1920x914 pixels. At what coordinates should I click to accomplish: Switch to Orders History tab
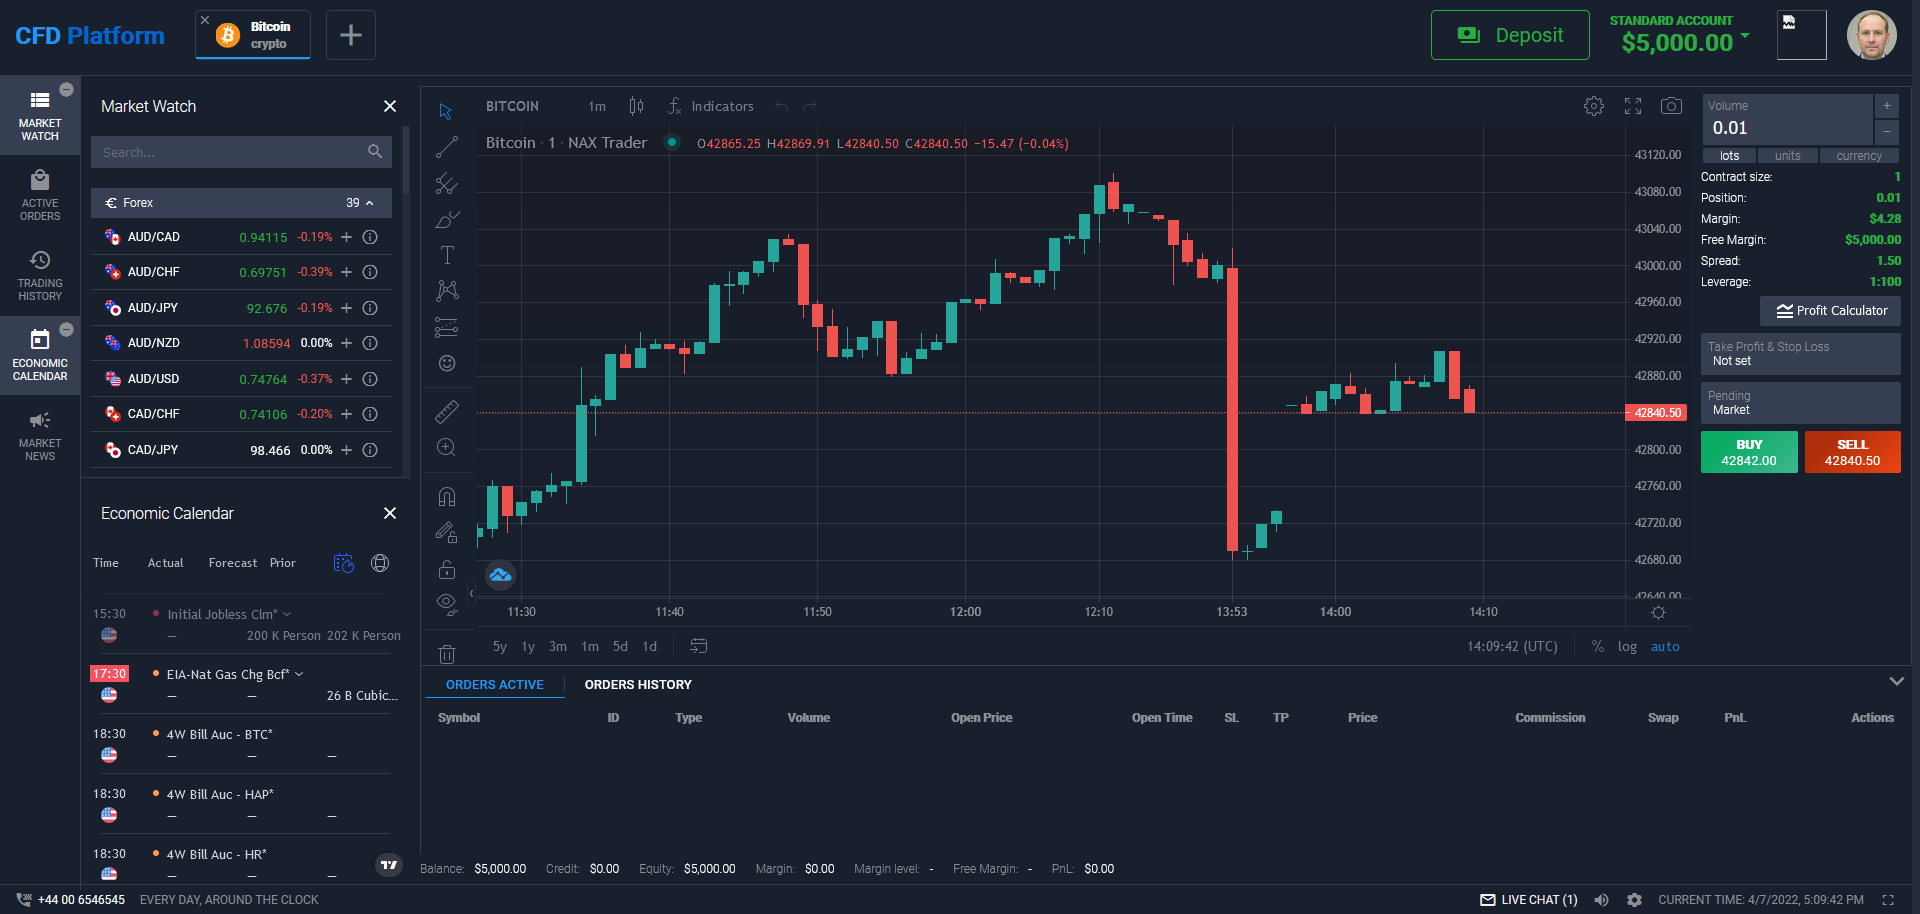[638, 685]
